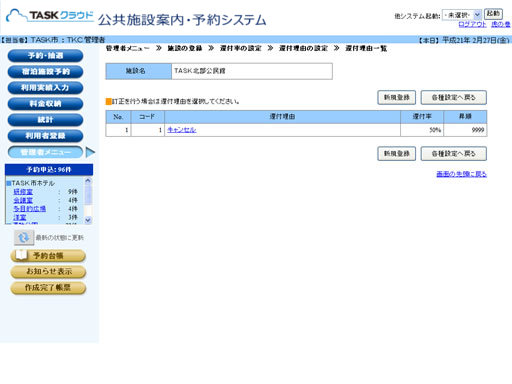
Task: Click the 還付理由 column header
Action: click(x=282, y=117)
